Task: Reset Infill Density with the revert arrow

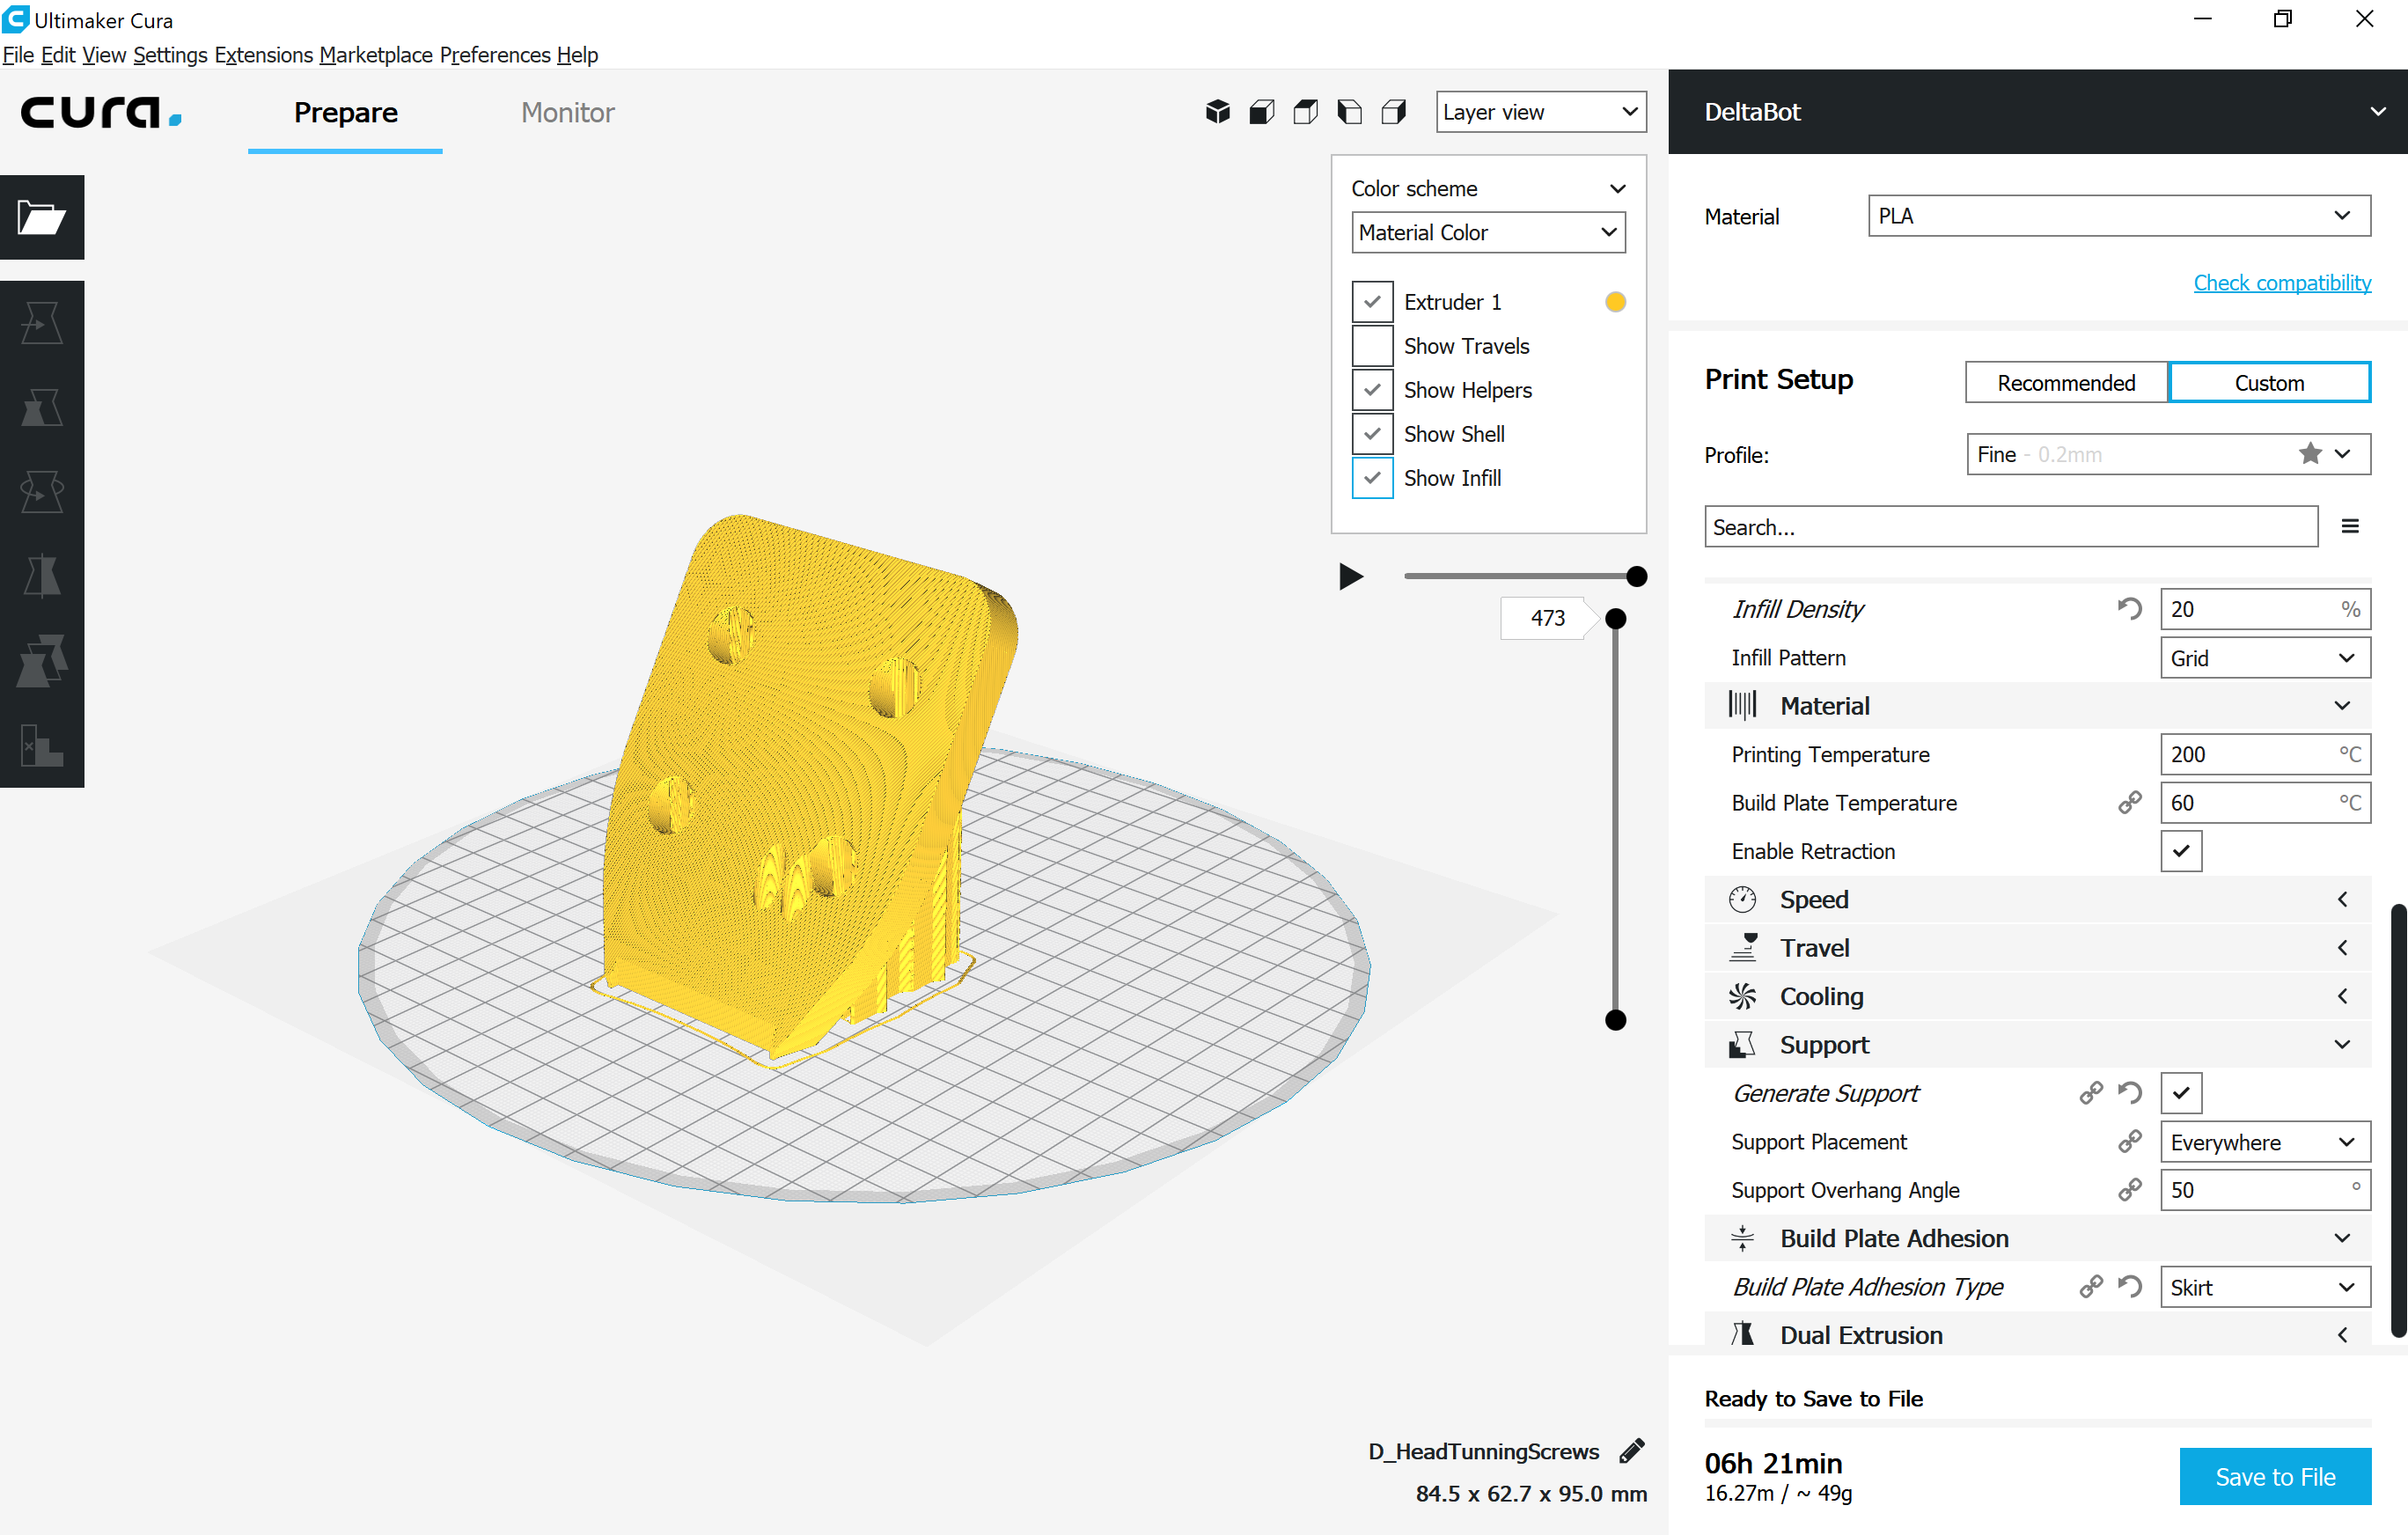Action: coord(2129,608)
